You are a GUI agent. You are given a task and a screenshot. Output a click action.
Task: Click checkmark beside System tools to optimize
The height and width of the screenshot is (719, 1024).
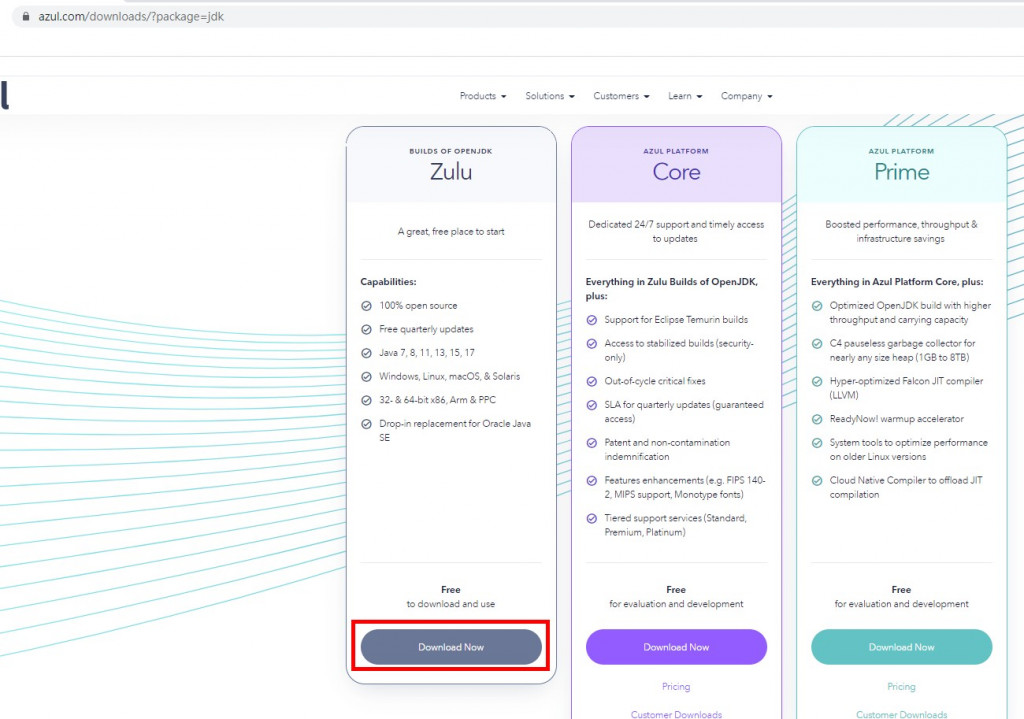pyautogui.click(x=817, y=443)
